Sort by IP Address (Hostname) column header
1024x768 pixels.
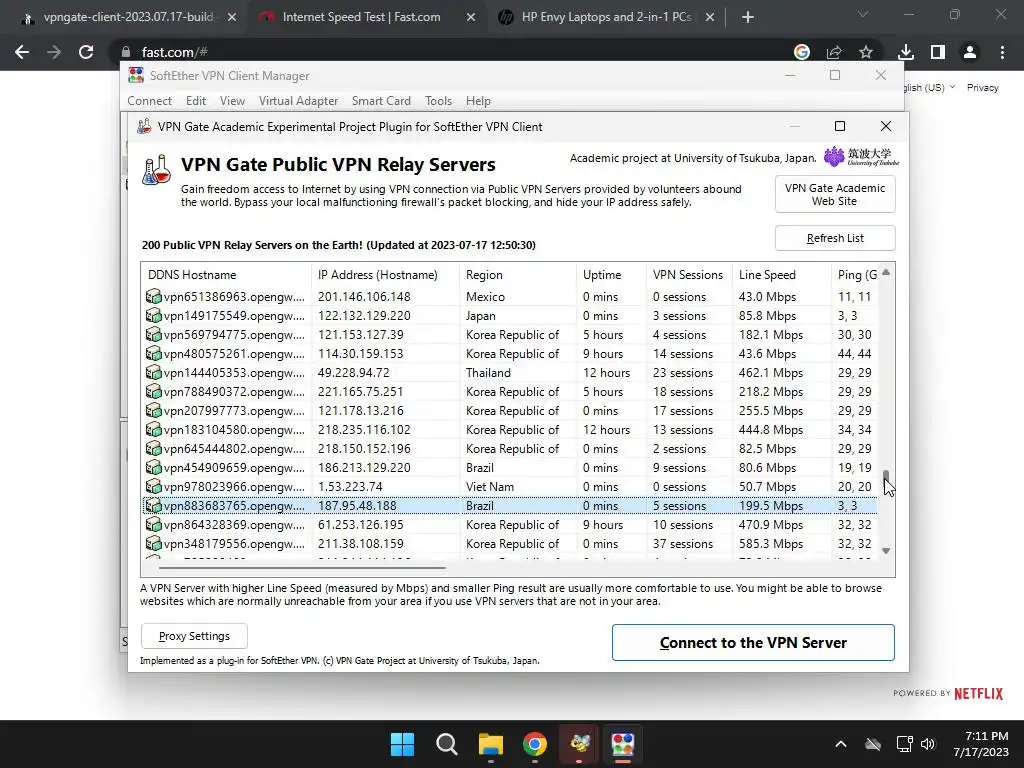[385, 275]
